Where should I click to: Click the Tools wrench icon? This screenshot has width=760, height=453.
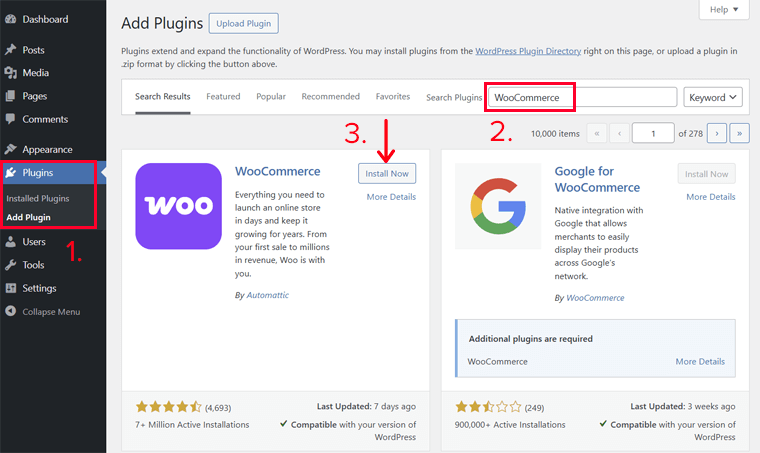pos(11,265)
